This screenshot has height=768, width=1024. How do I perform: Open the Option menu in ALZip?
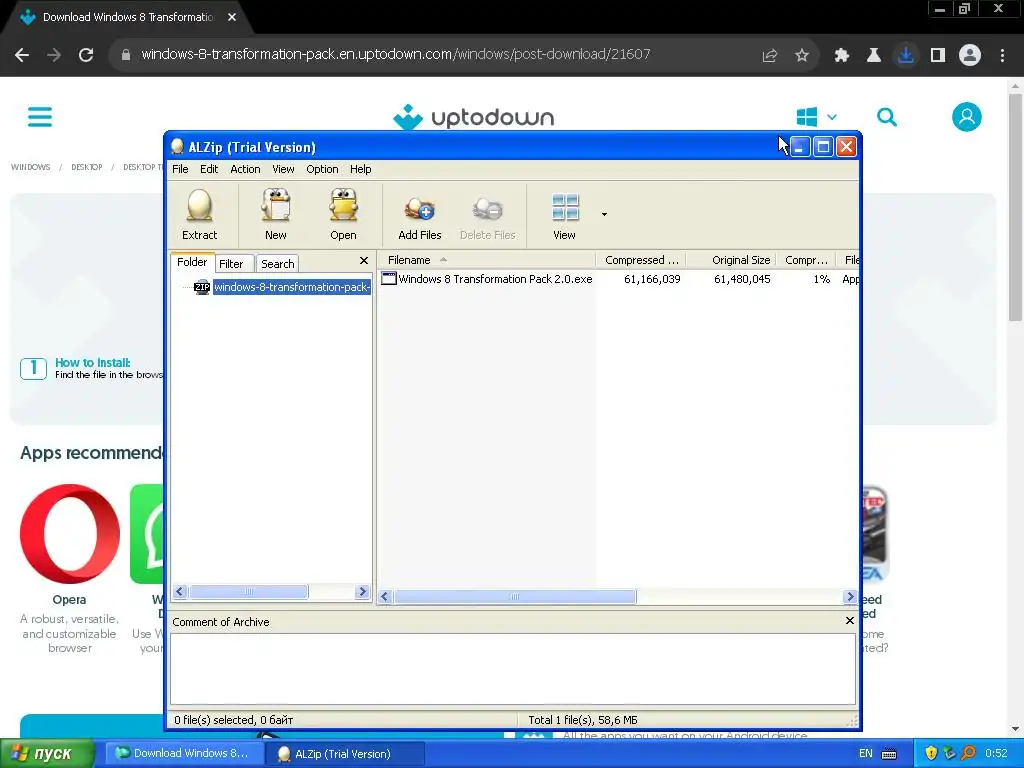322,169
